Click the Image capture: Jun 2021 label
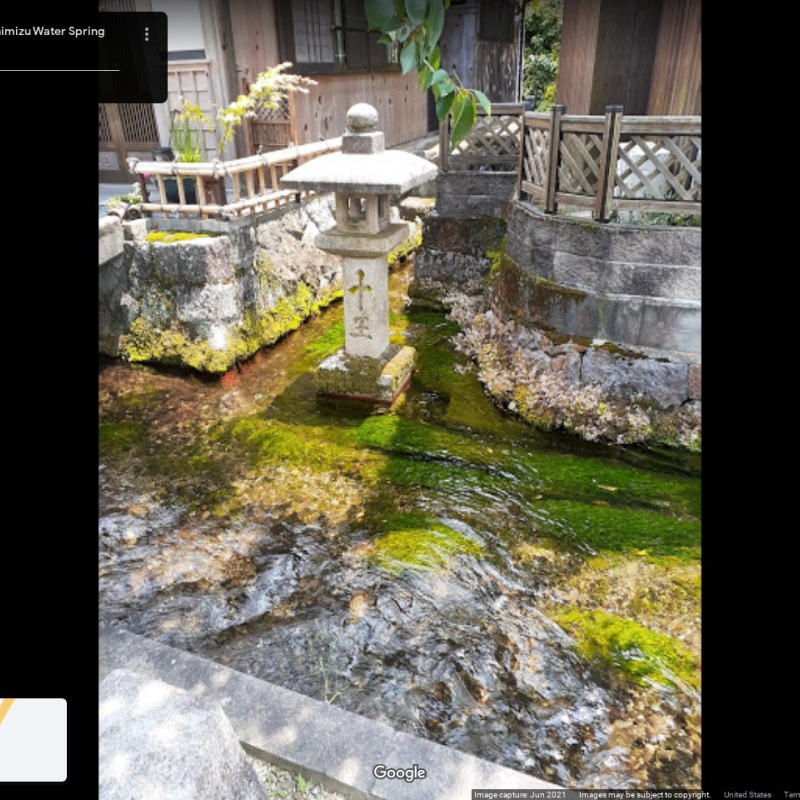This screenshot has height=800, width=800. click(x=519, y=795)
